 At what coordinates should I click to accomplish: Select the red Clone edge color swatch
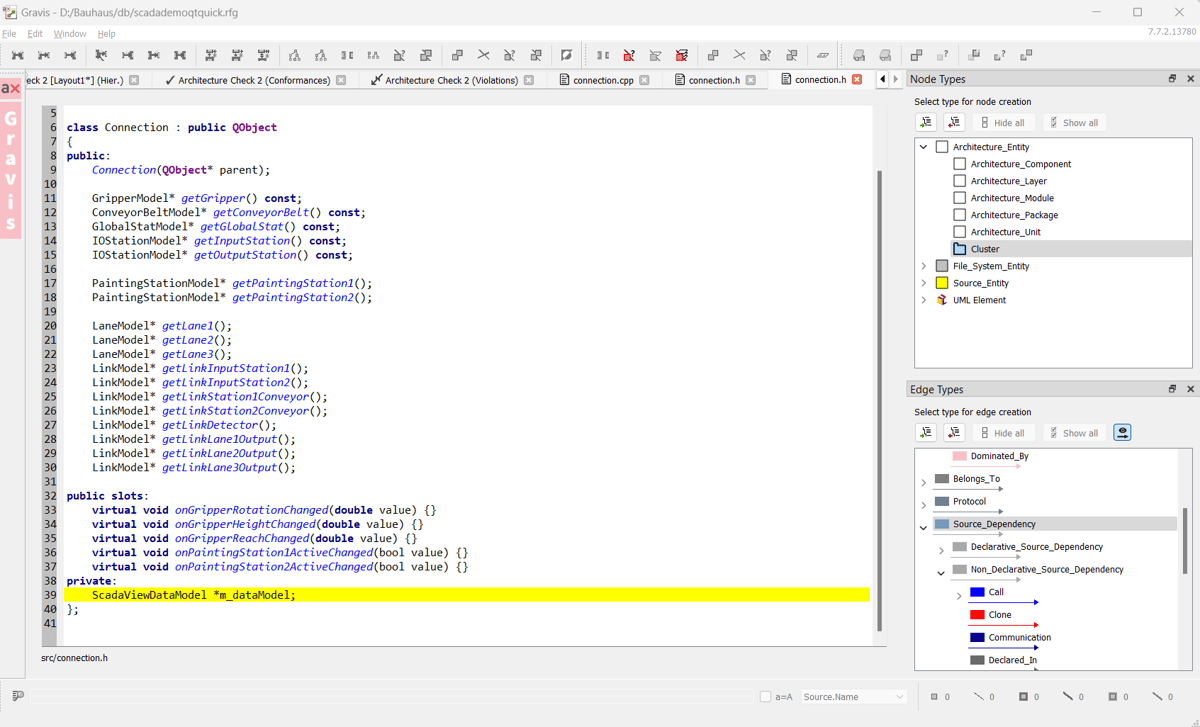click(977, 615)
